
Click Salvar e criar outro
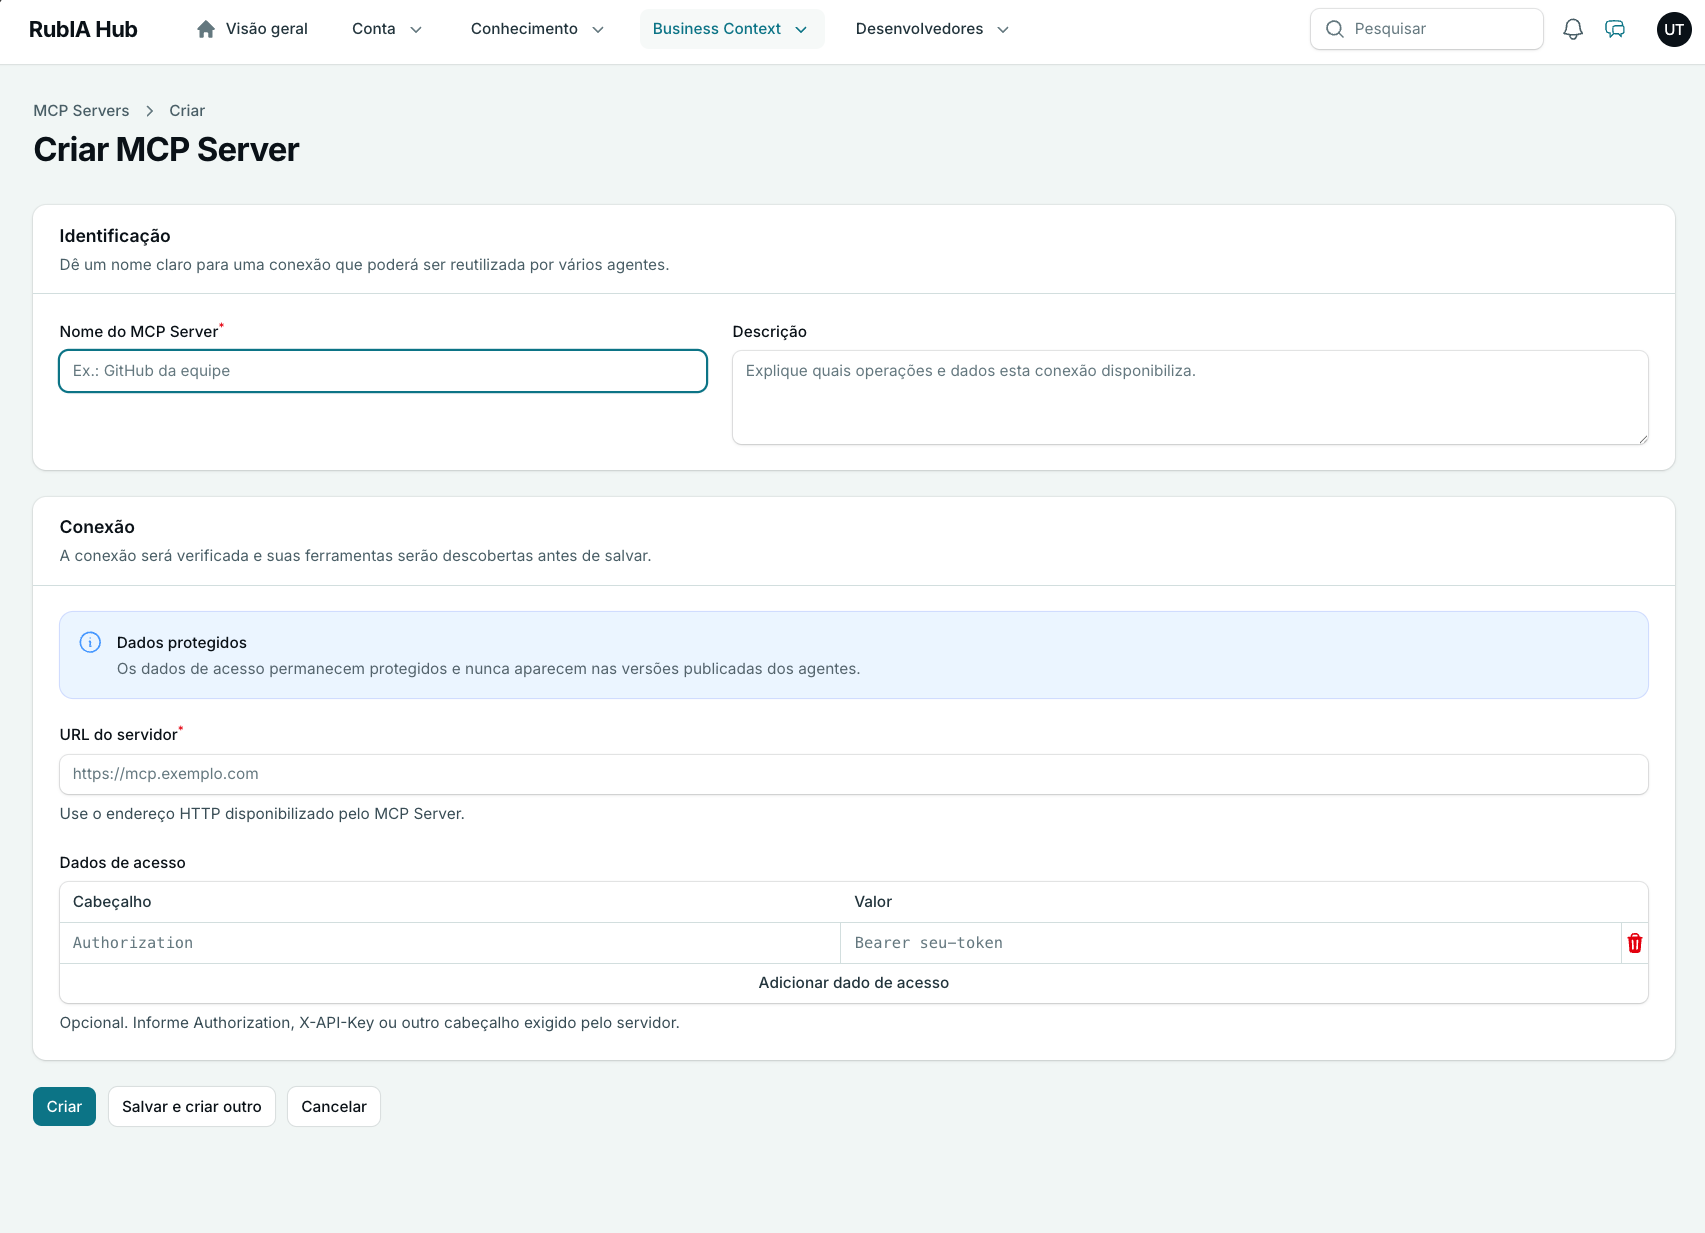pos(192,1106)
